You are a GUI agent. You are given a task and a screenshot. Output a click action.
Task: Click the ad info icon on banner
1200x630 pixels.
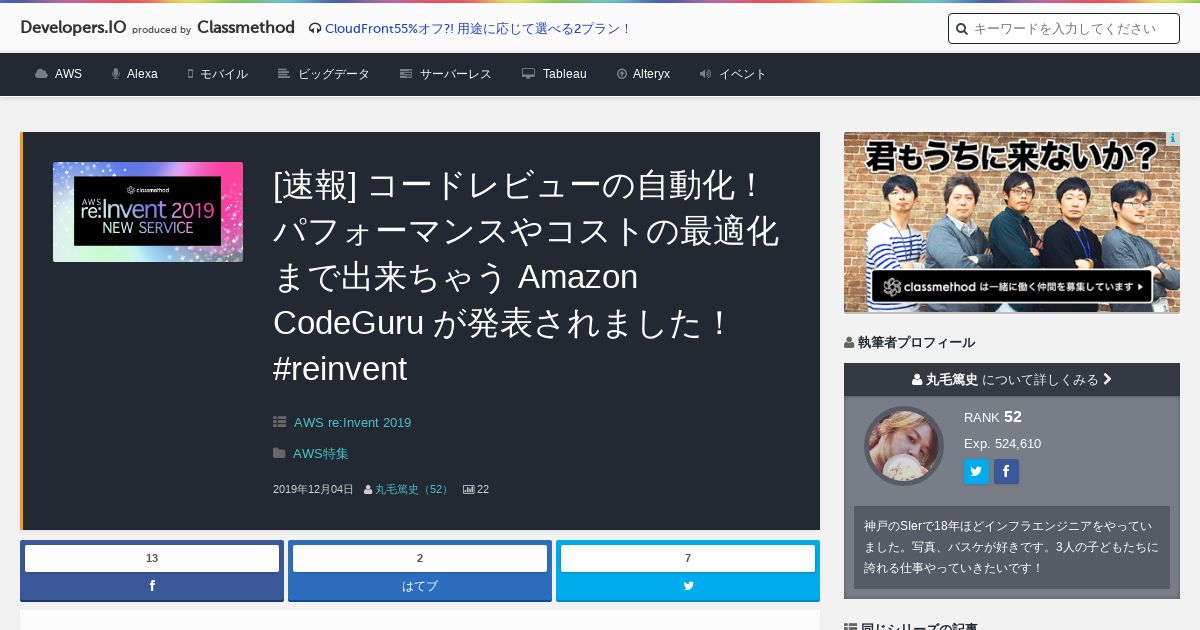pos(1172,139)
